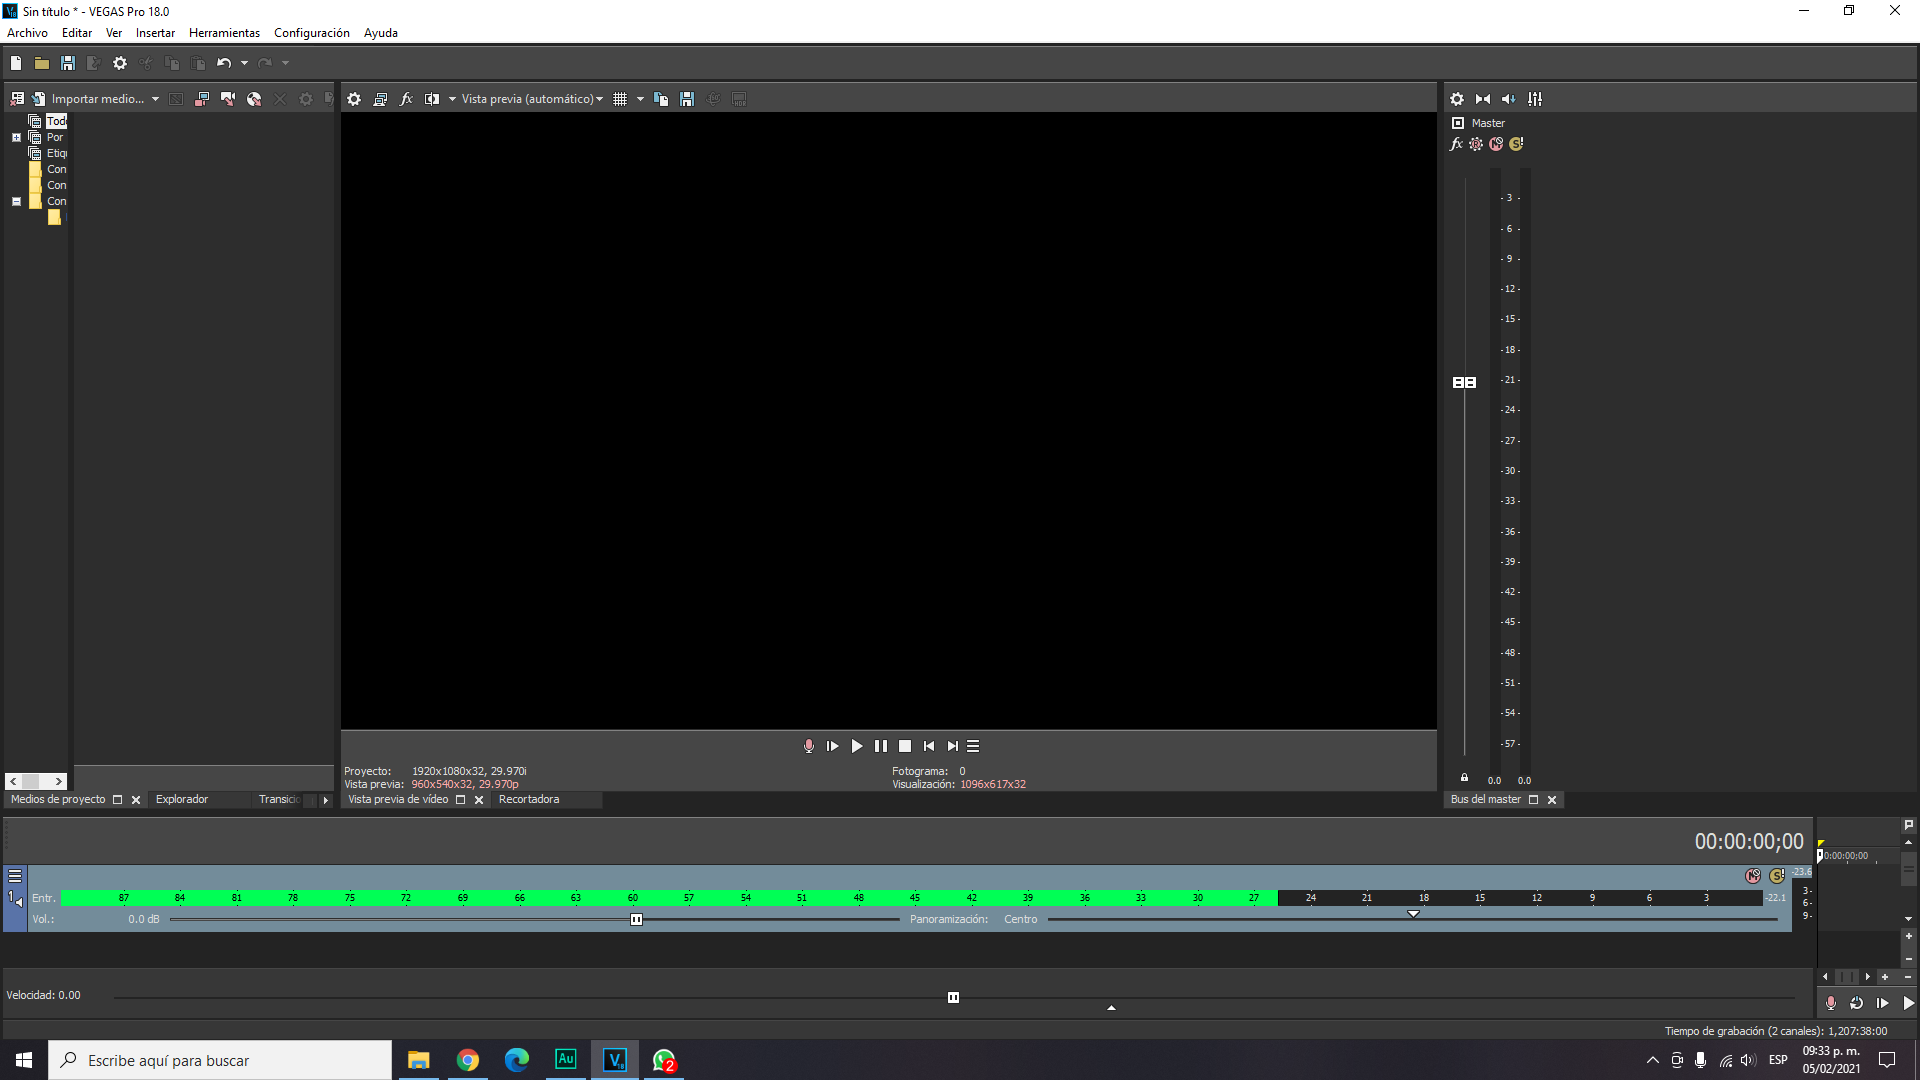This screenshot has height=1080, width=1920.
Task: Save snapshot of preview to file
Action: (687, 99)
